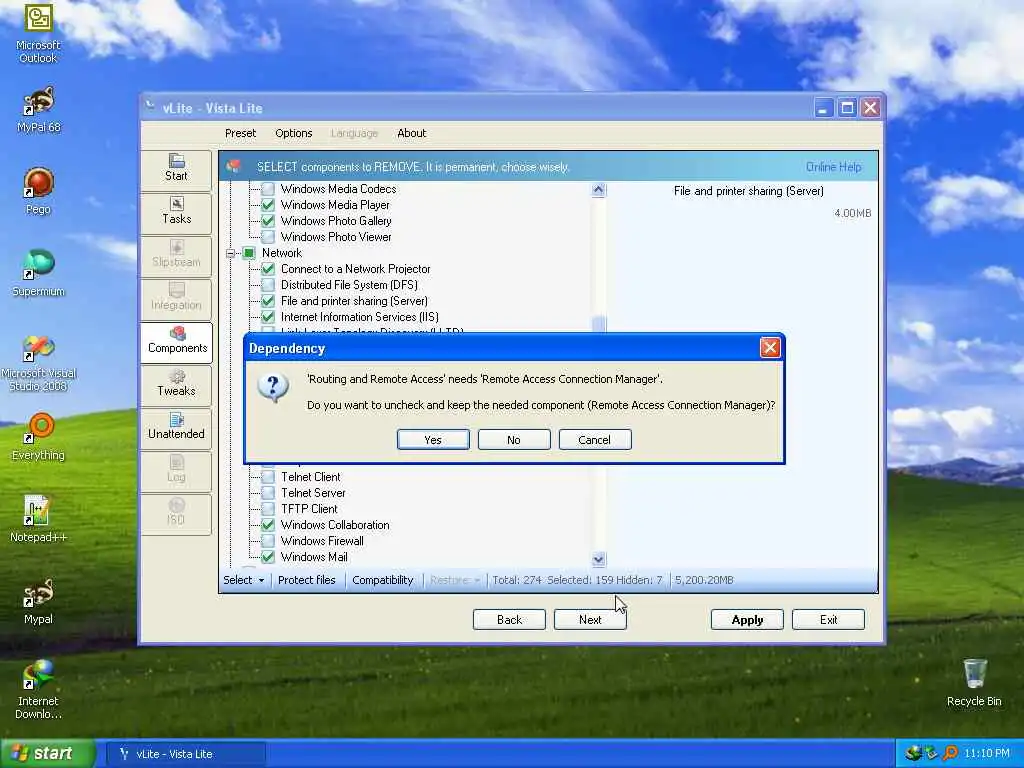The image size is (1024, 768).
Task: Uncheck Windows Collaboration component
Action: pyautogui.click(x=268, y=525)
